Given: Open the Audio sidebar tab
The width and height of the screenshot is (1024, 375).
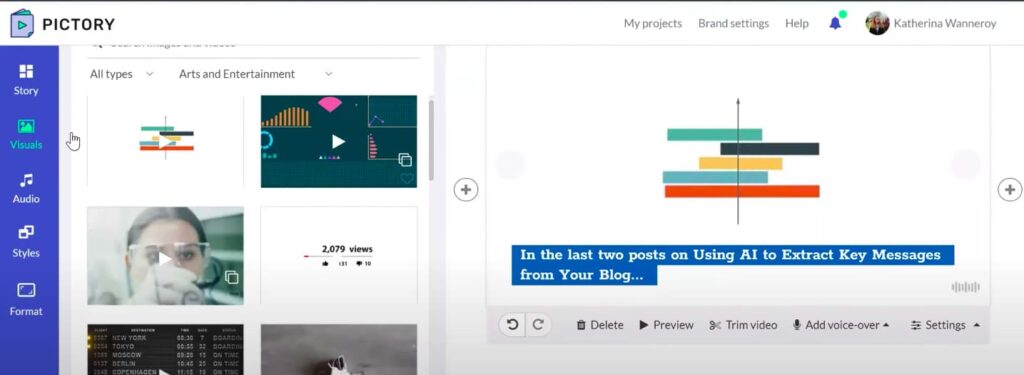Looking at the screenshot, I should coord(26,189).
